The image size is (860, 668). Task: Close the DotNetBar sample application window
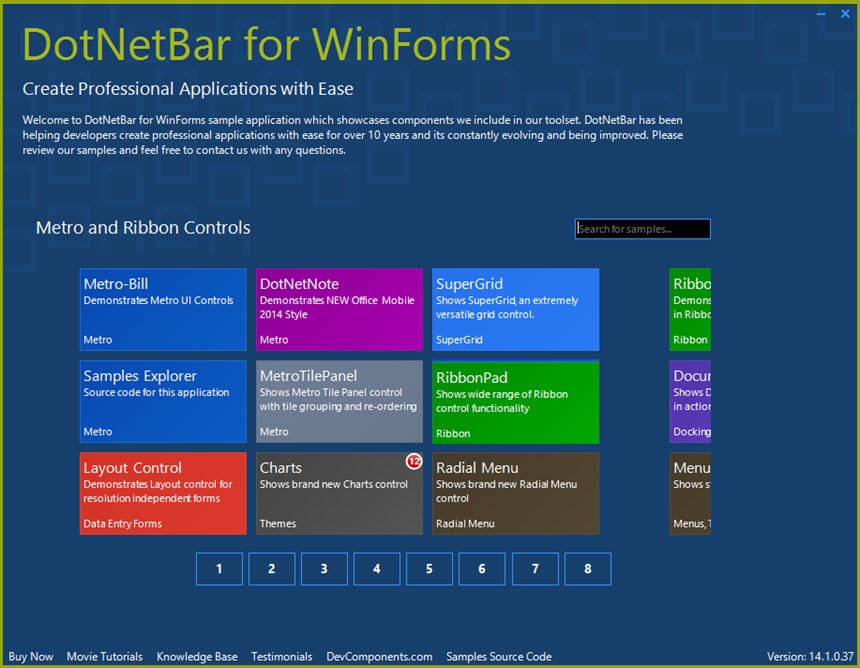pos(845,14)
